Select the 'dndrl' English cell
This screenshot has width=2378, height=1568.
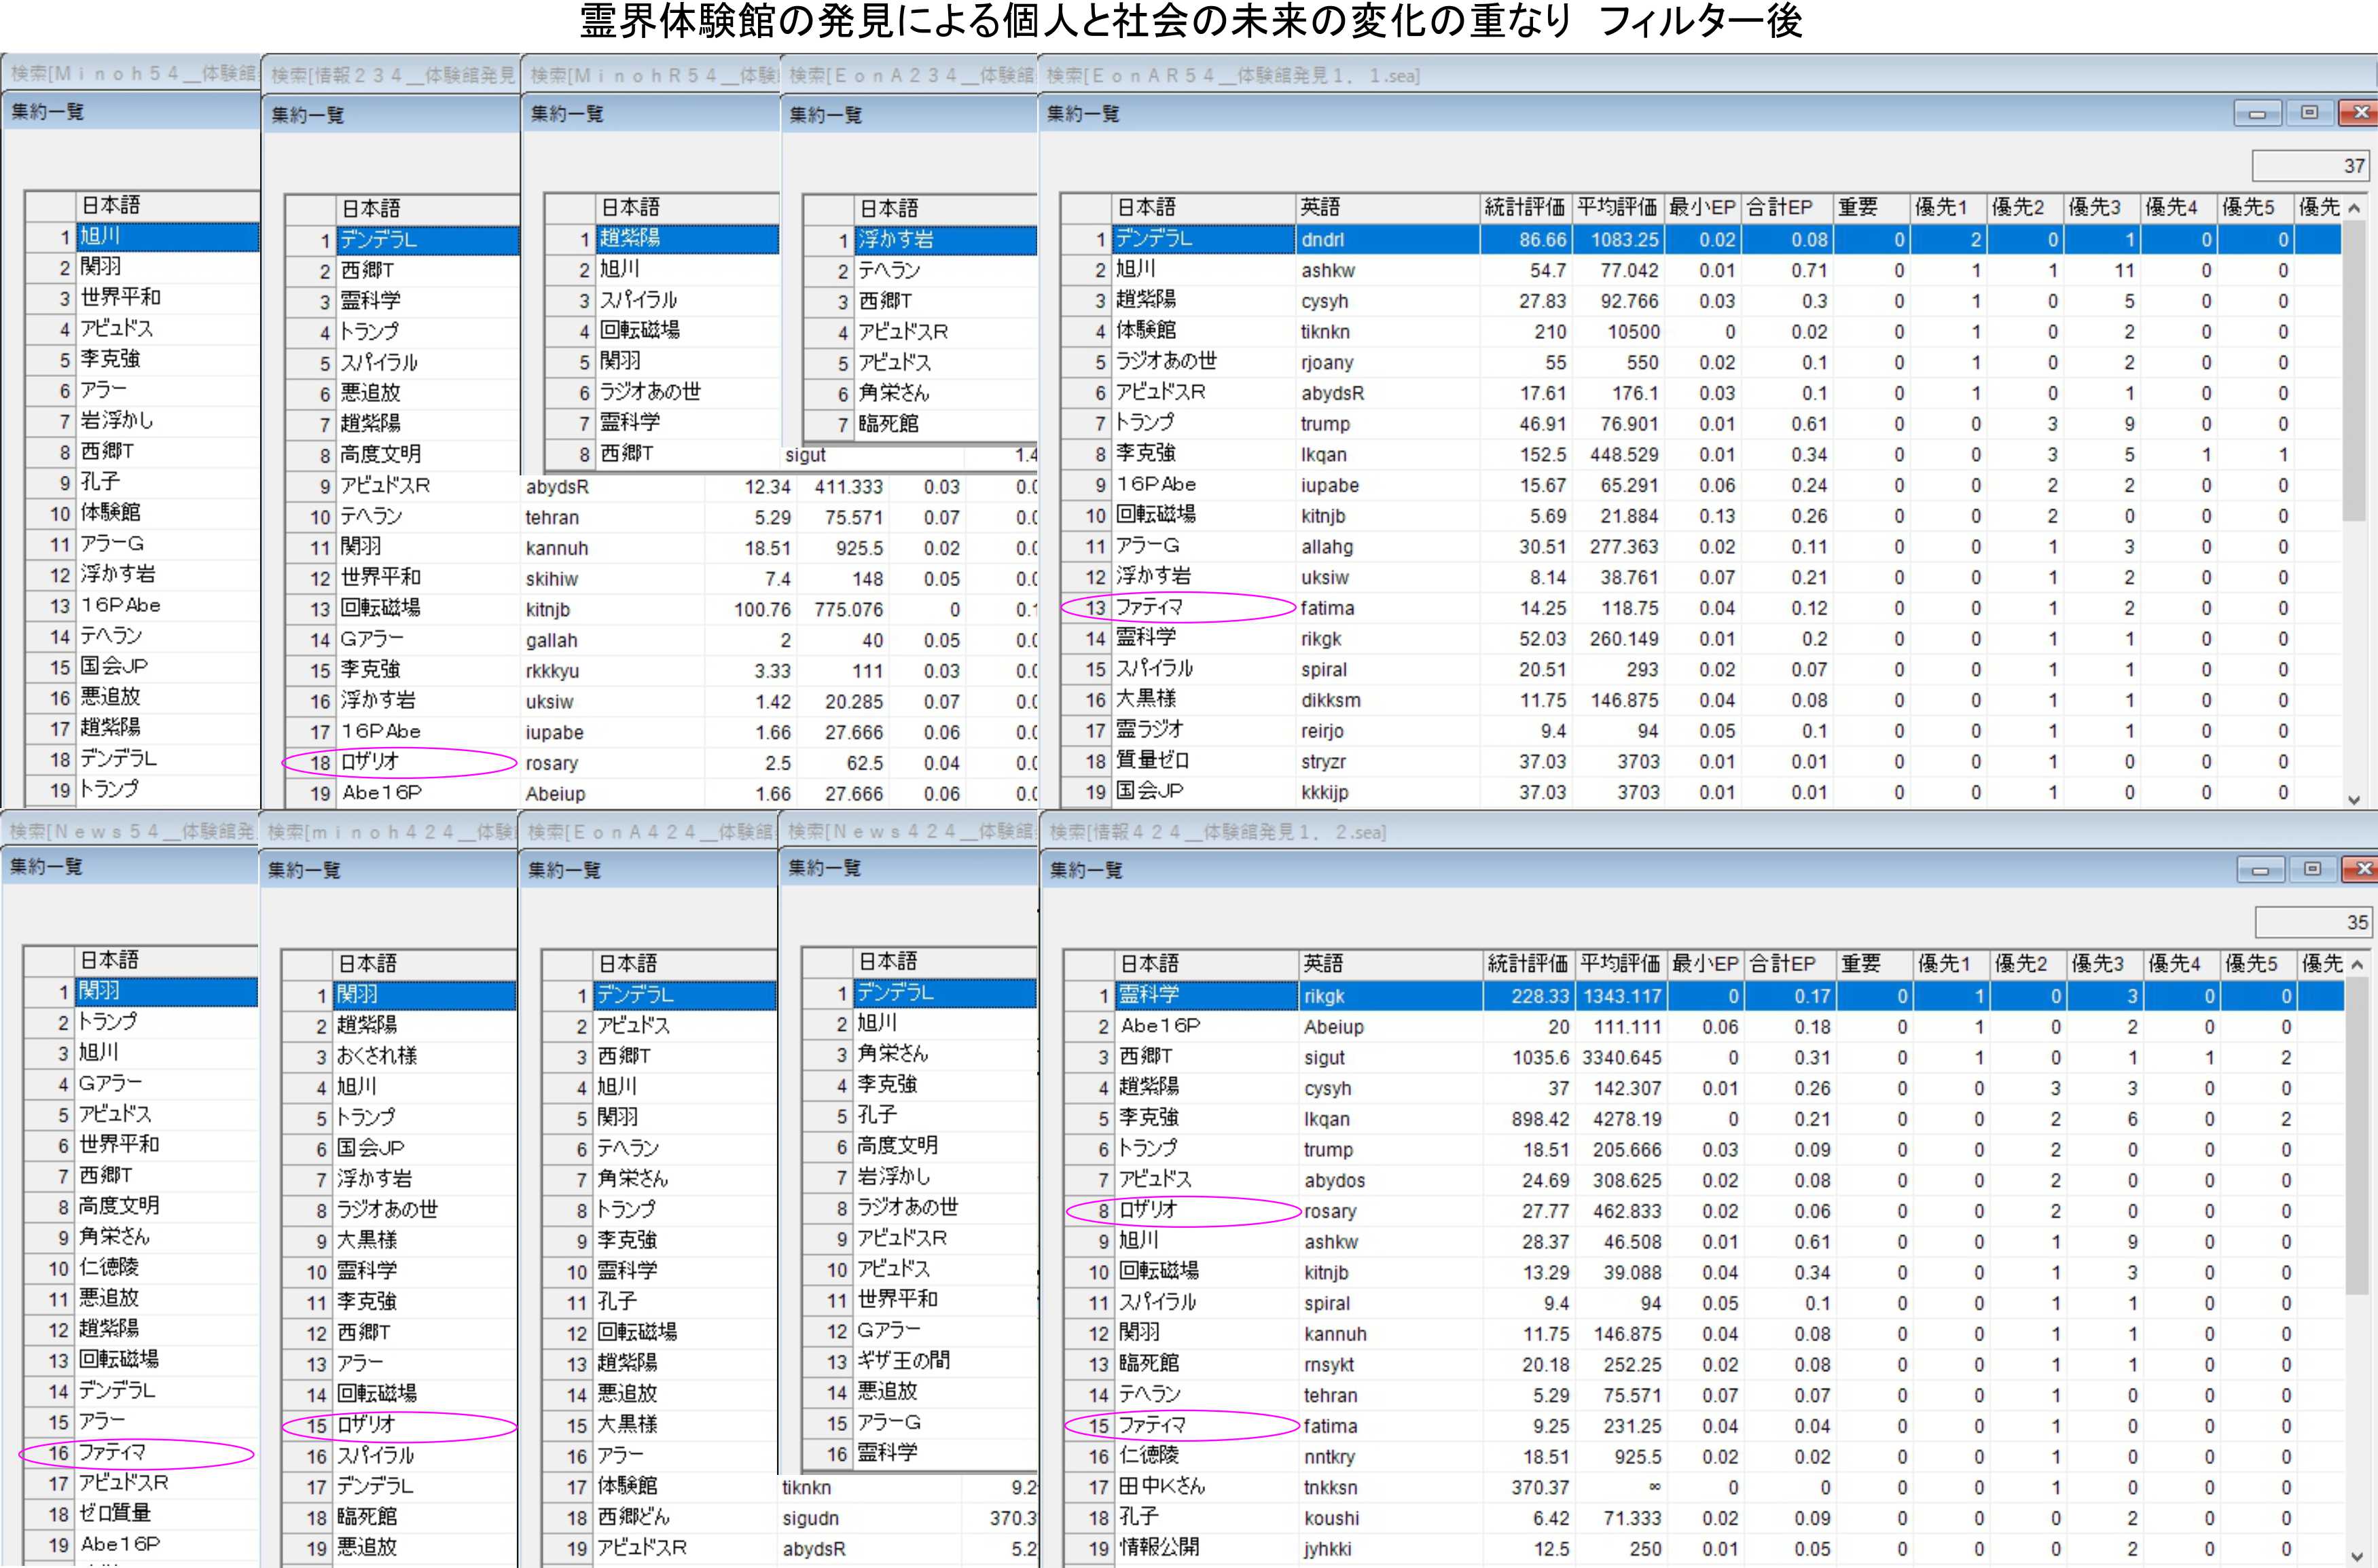[1387, 240]
